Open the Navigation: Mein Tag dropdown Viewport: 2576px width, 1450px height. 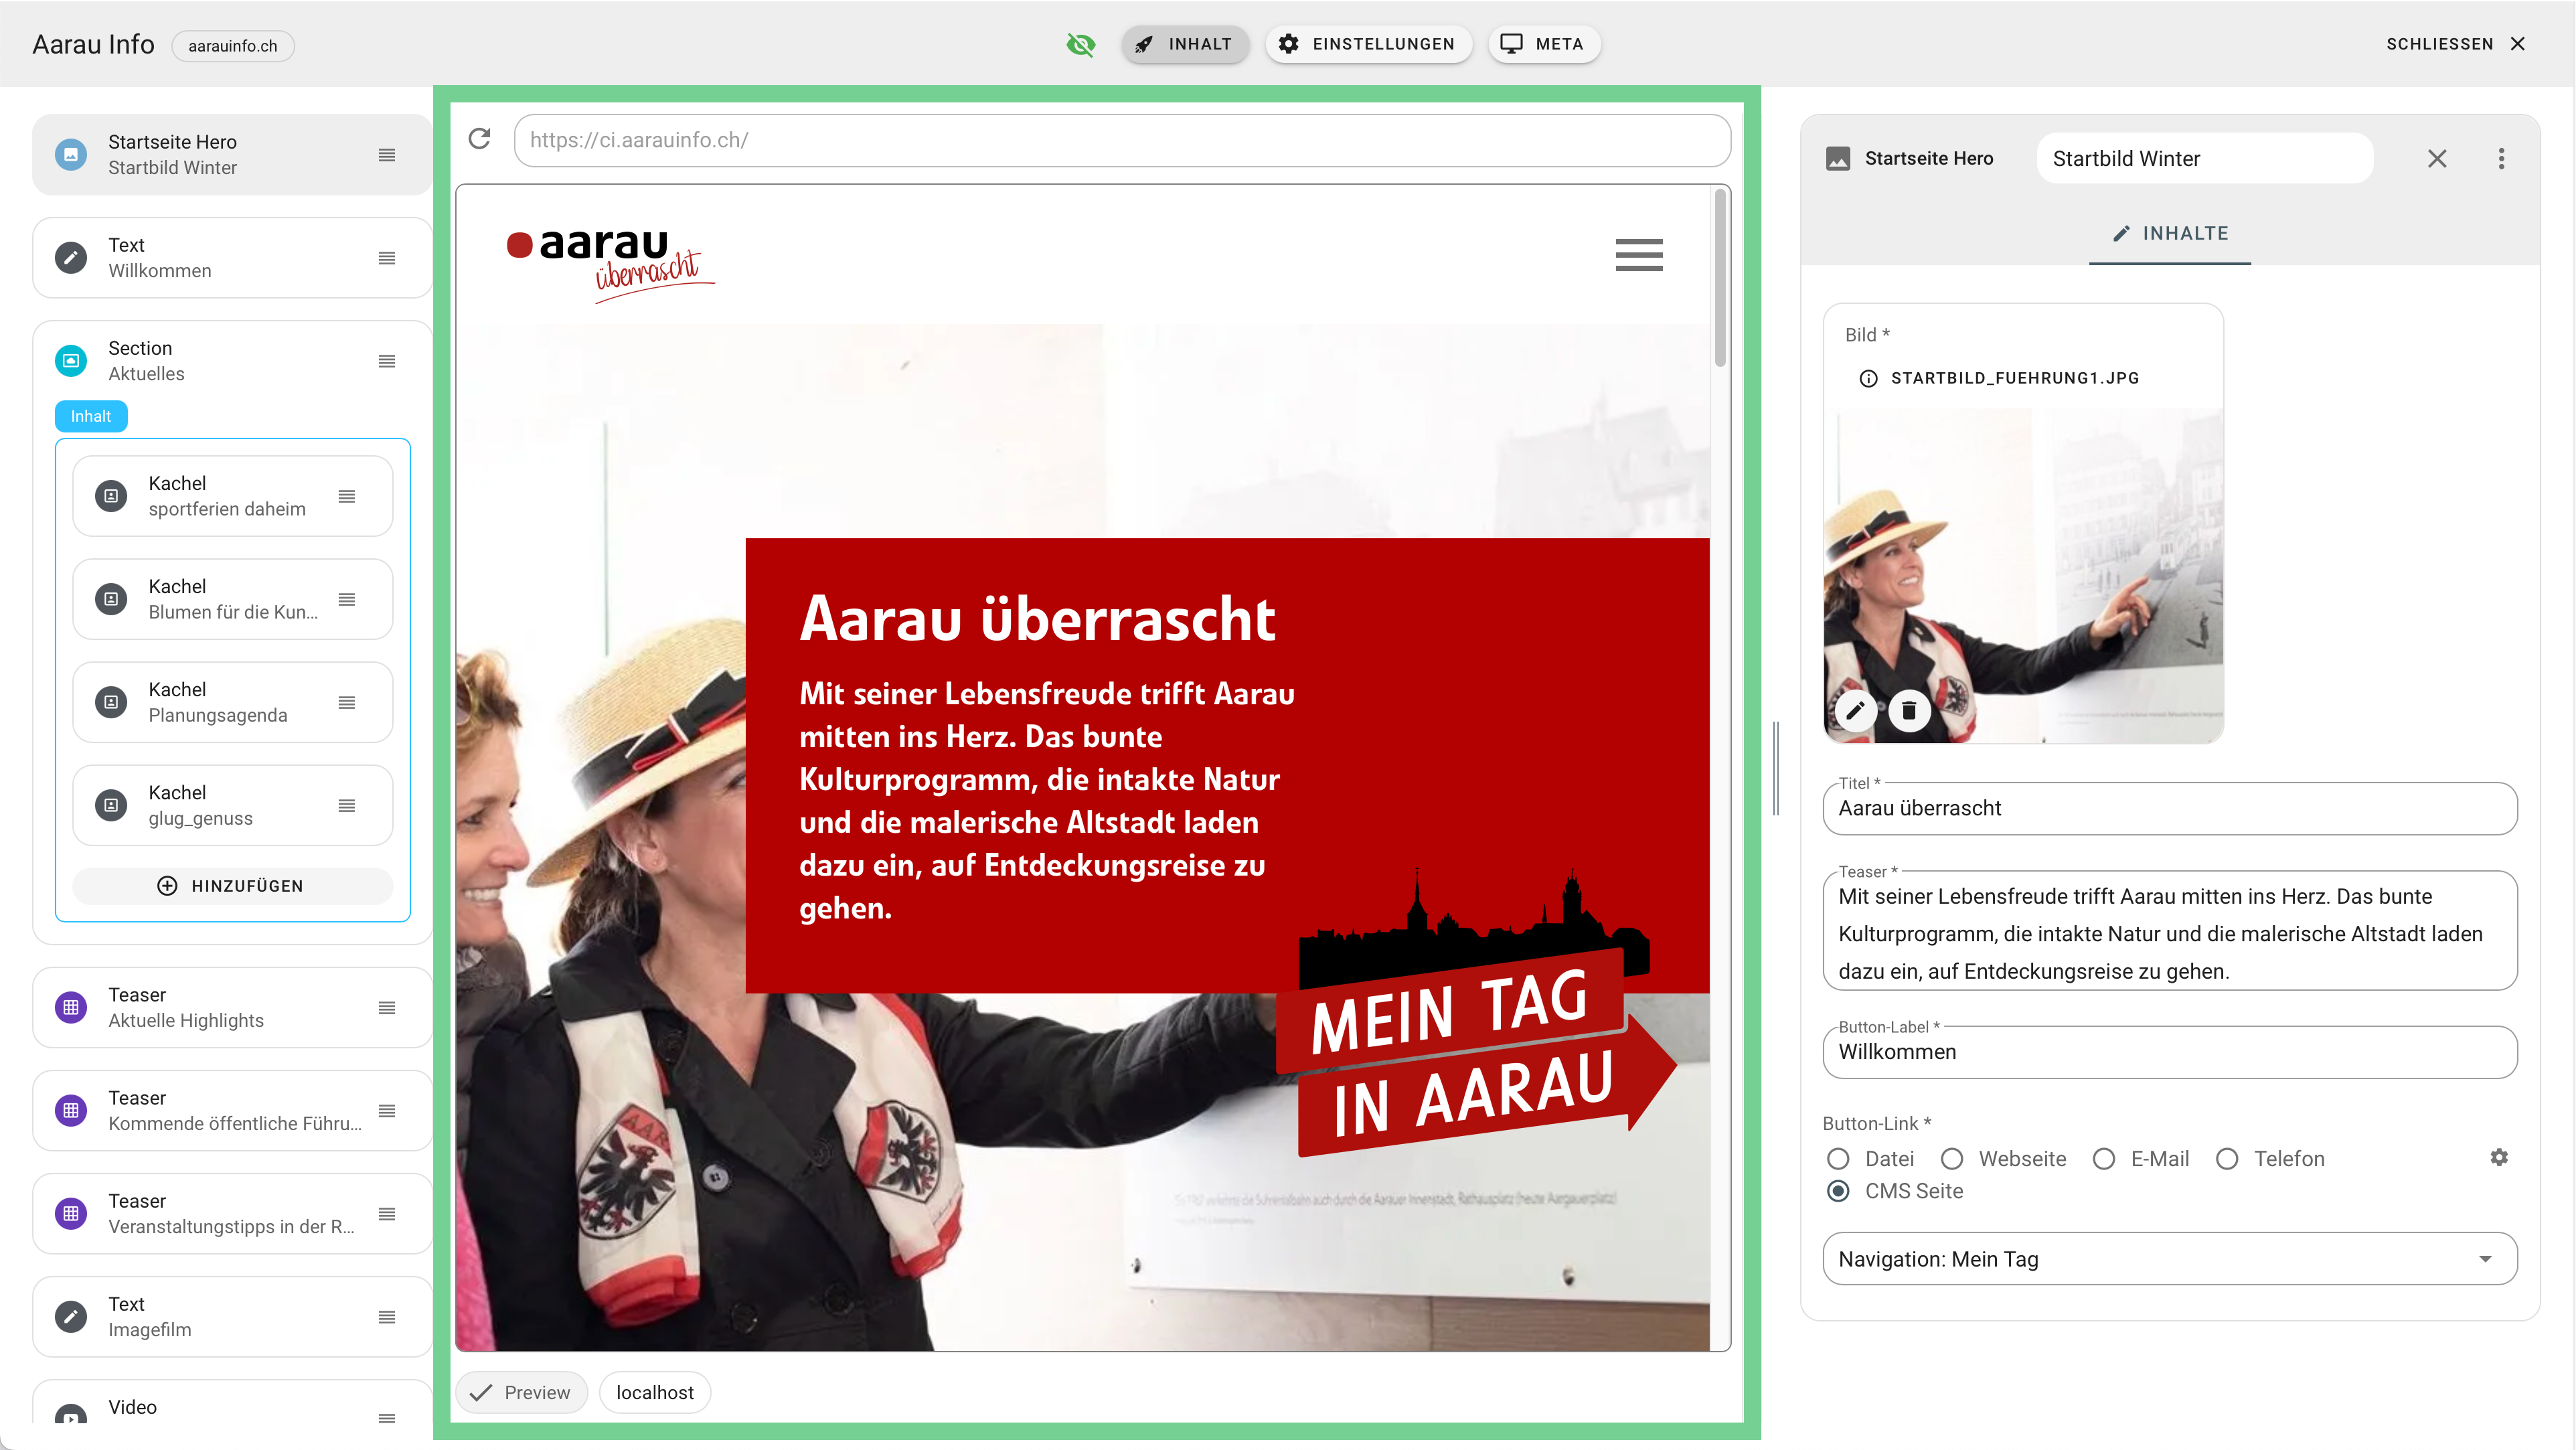pyautogui.click(x=2169, y=1258)
